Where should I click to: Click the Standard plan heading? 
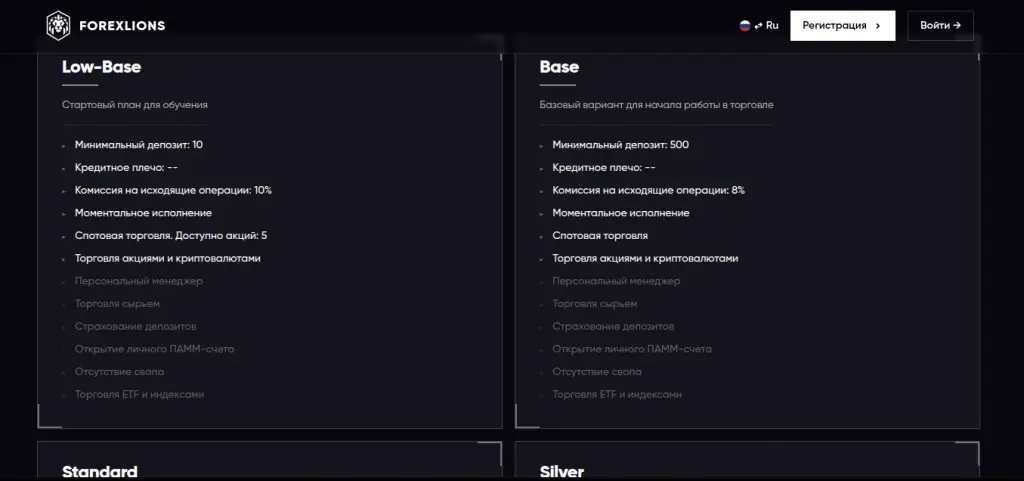tap(100, 472)
